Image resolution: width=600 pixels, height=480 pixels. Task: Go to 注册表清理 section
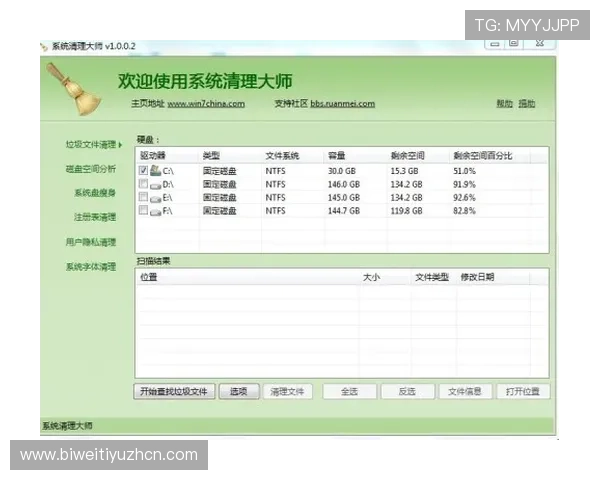[x=95, y=217]
